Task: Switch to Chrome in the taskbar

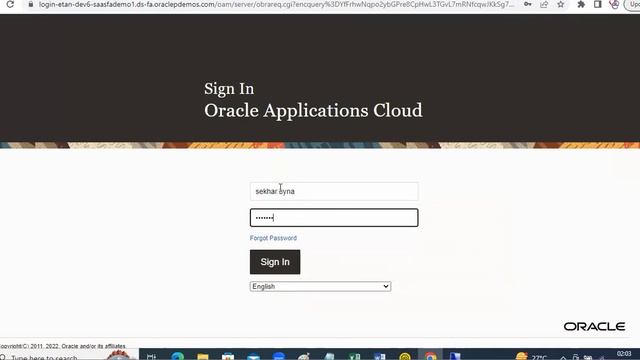Action: pyautogui.click(x=430, y=356)
